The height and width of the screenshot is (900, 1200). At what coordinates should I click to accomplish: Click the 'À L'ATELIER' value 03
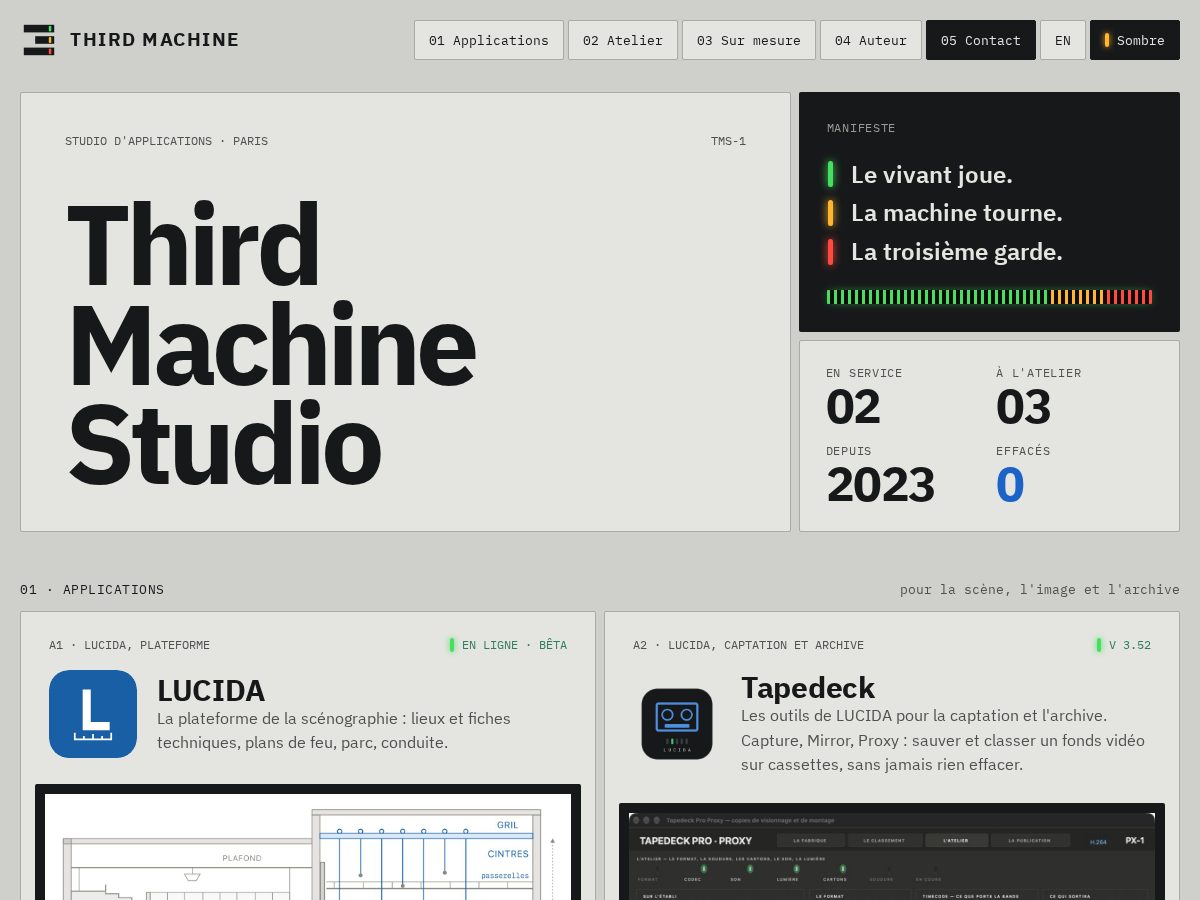click(x=1023, y=407)
